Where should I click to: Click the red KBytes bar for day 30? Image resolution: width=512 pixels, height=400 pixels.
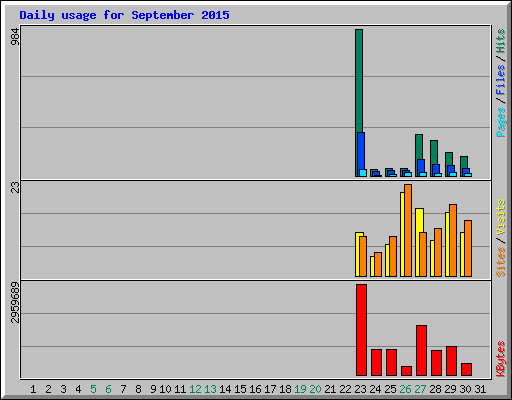(x=466, y=370)
